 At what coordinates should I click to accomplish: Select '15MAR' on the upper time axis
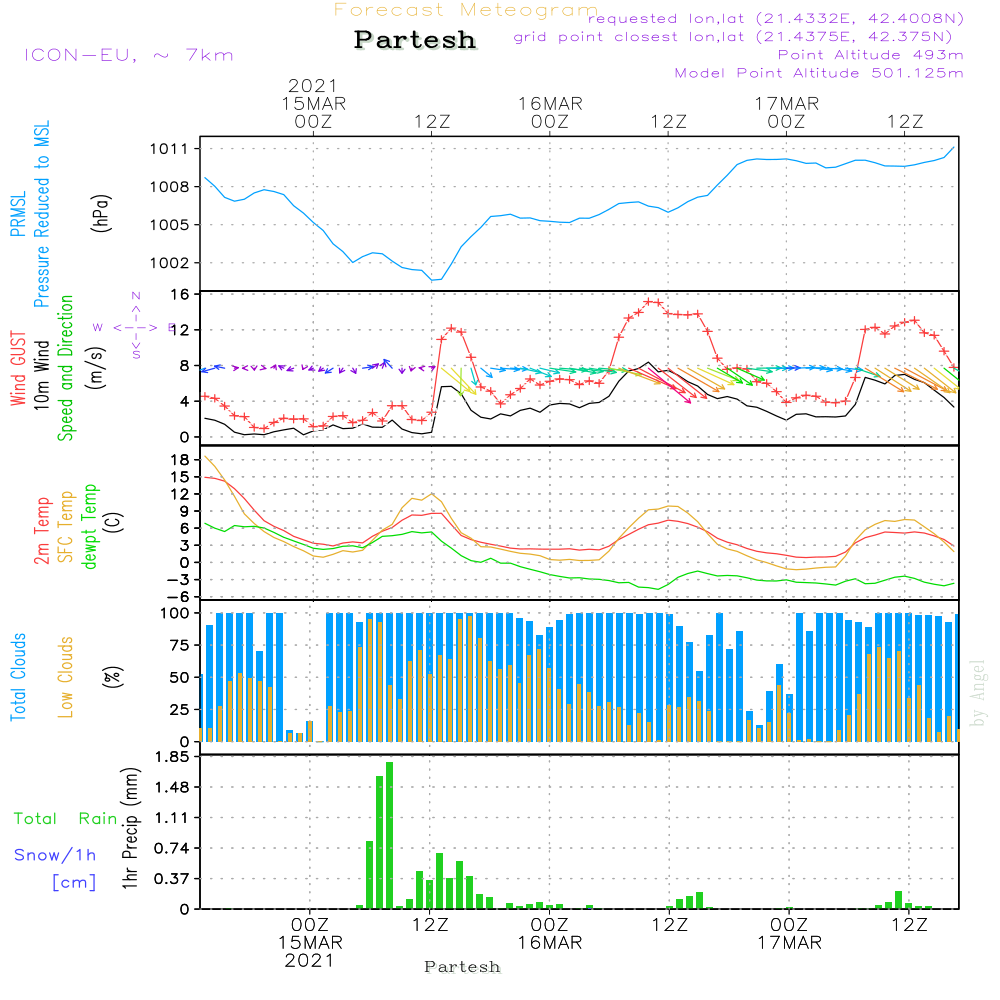pos(314,103)
